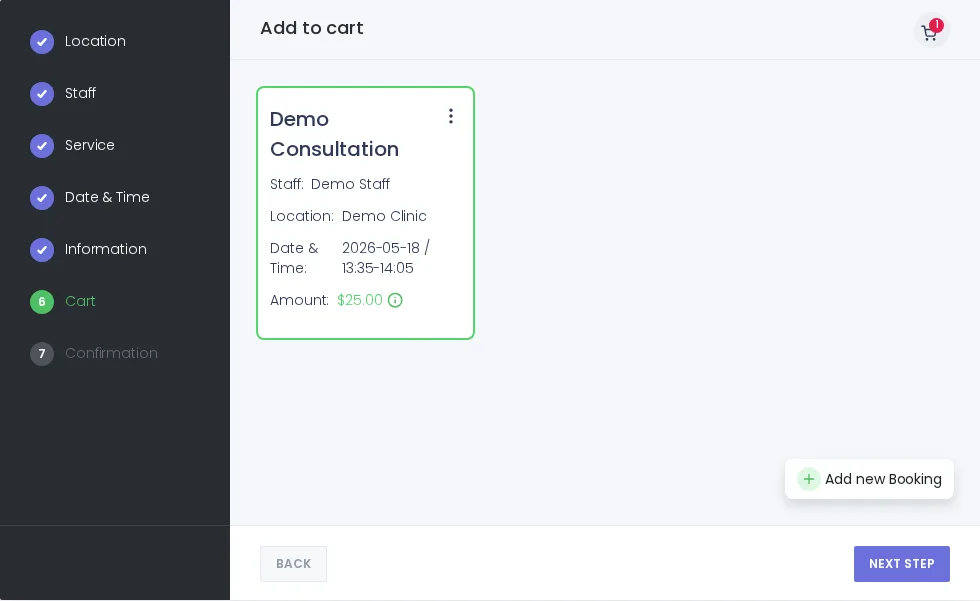Click the Demo Staff value
Screen dimensions: 980x601
tap(350, 184)
